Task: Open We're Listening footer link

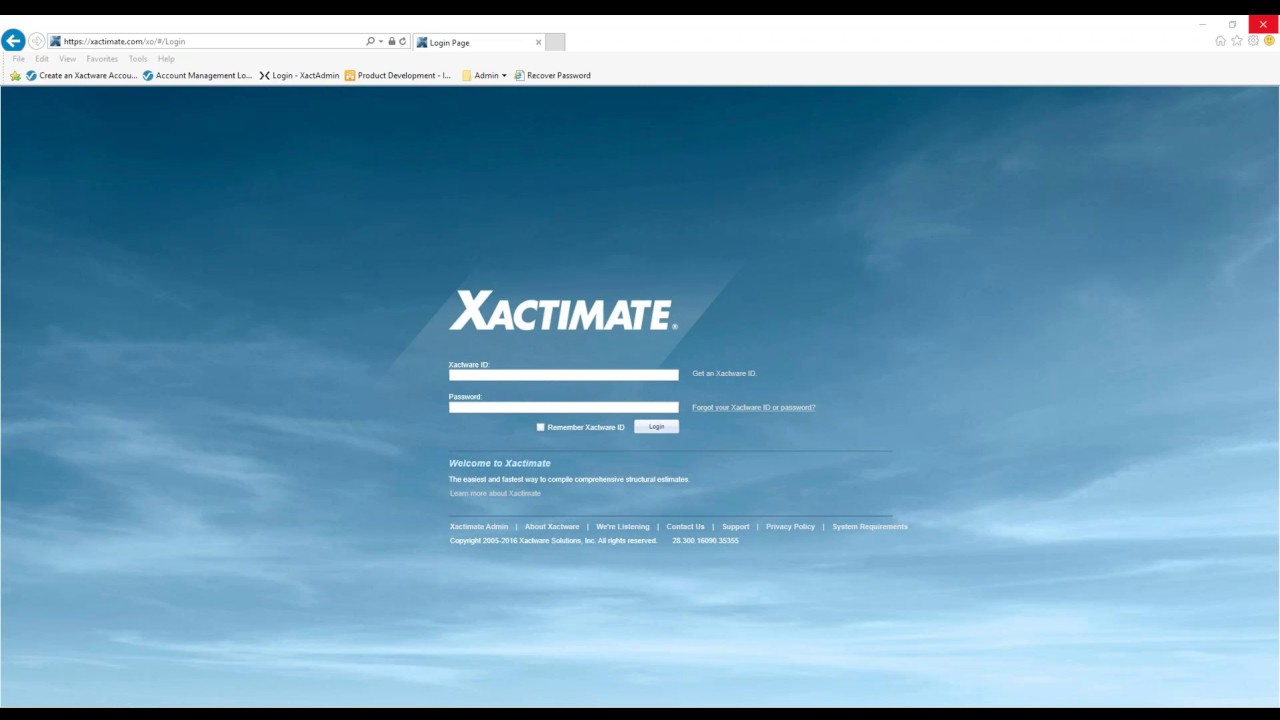Action: 622,526
